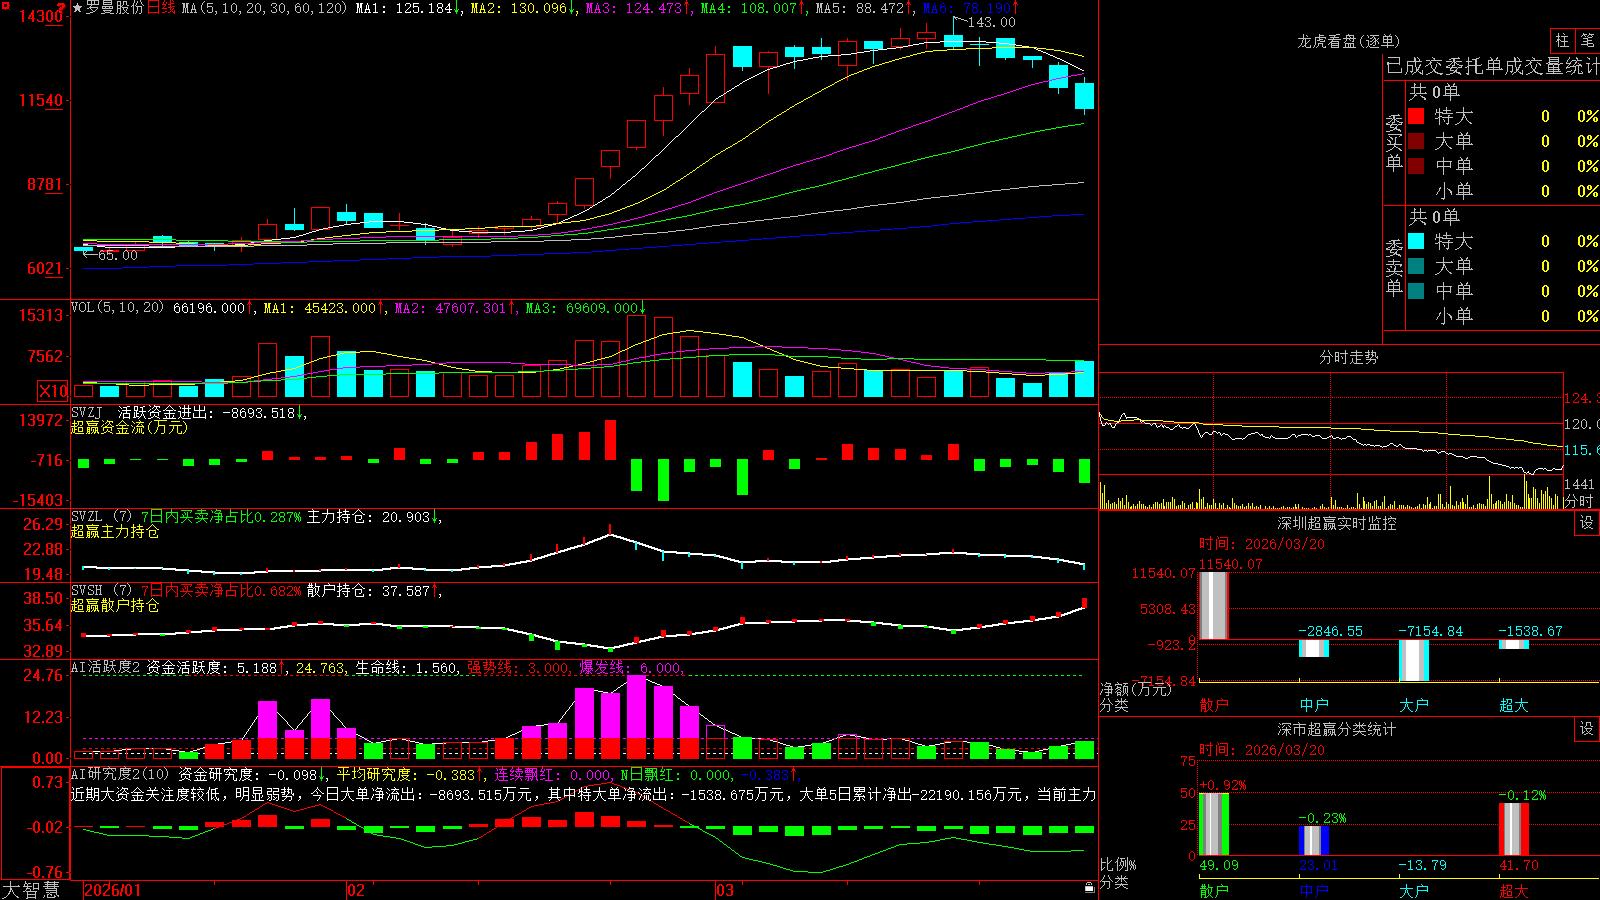Click the -7154.84 大户 net amount value
This screenshot has height=900, width=1600.
pyautogui.click(x=1430, y=631)
